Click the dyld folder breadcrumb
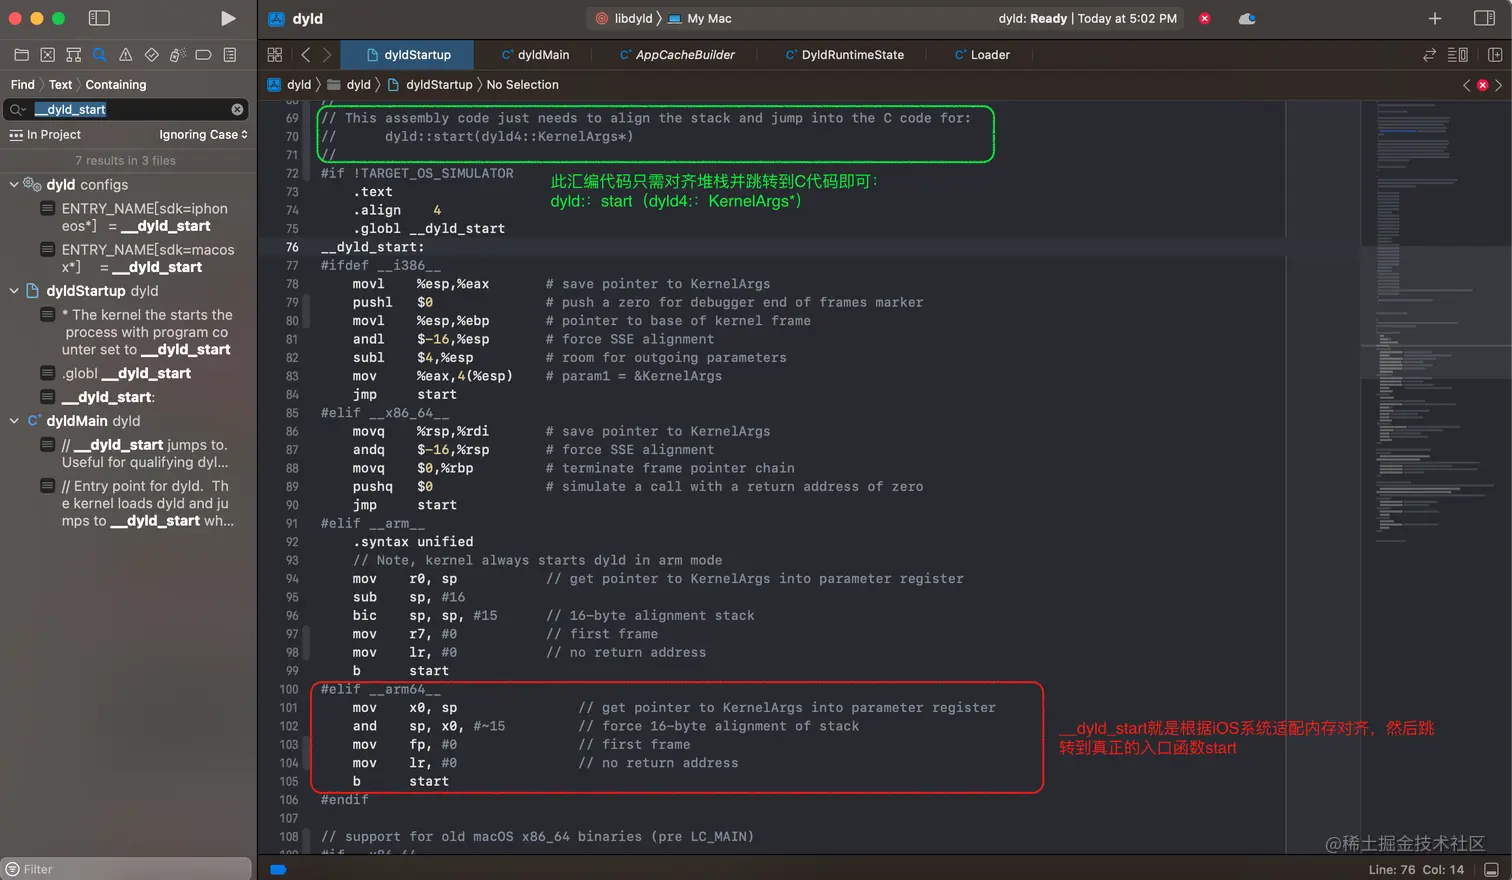The width and height of the screenshot is (1512, 880). tap(349, 85)
